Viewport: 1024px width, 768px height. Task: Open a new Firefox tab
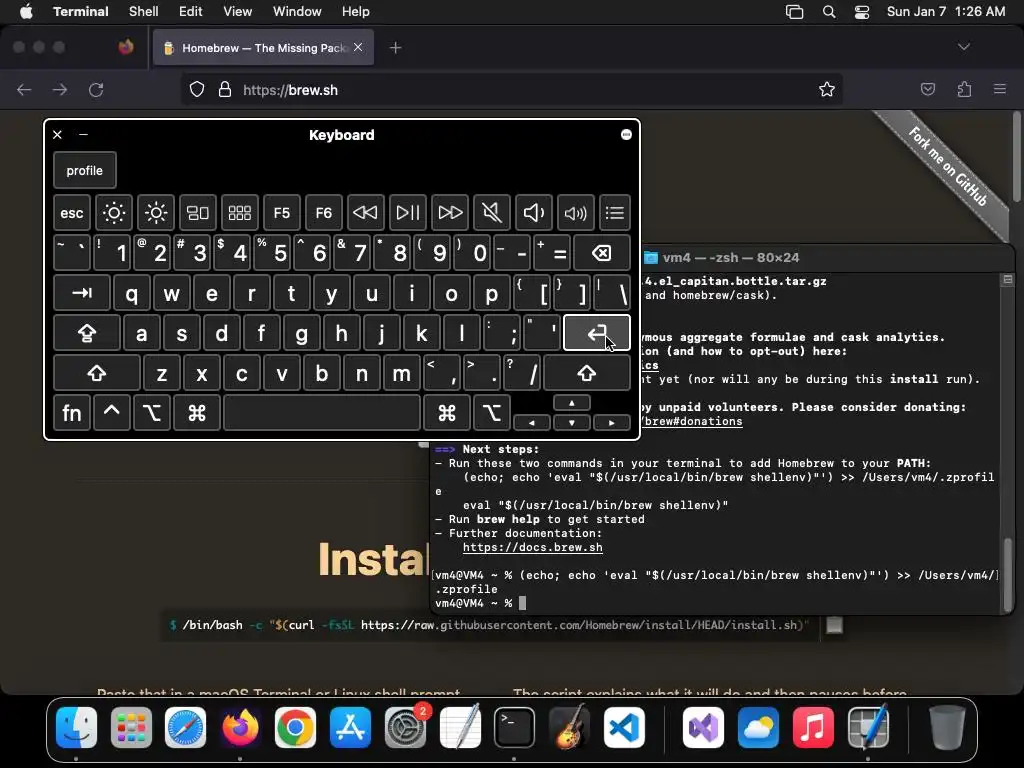(x=395, y=48)
